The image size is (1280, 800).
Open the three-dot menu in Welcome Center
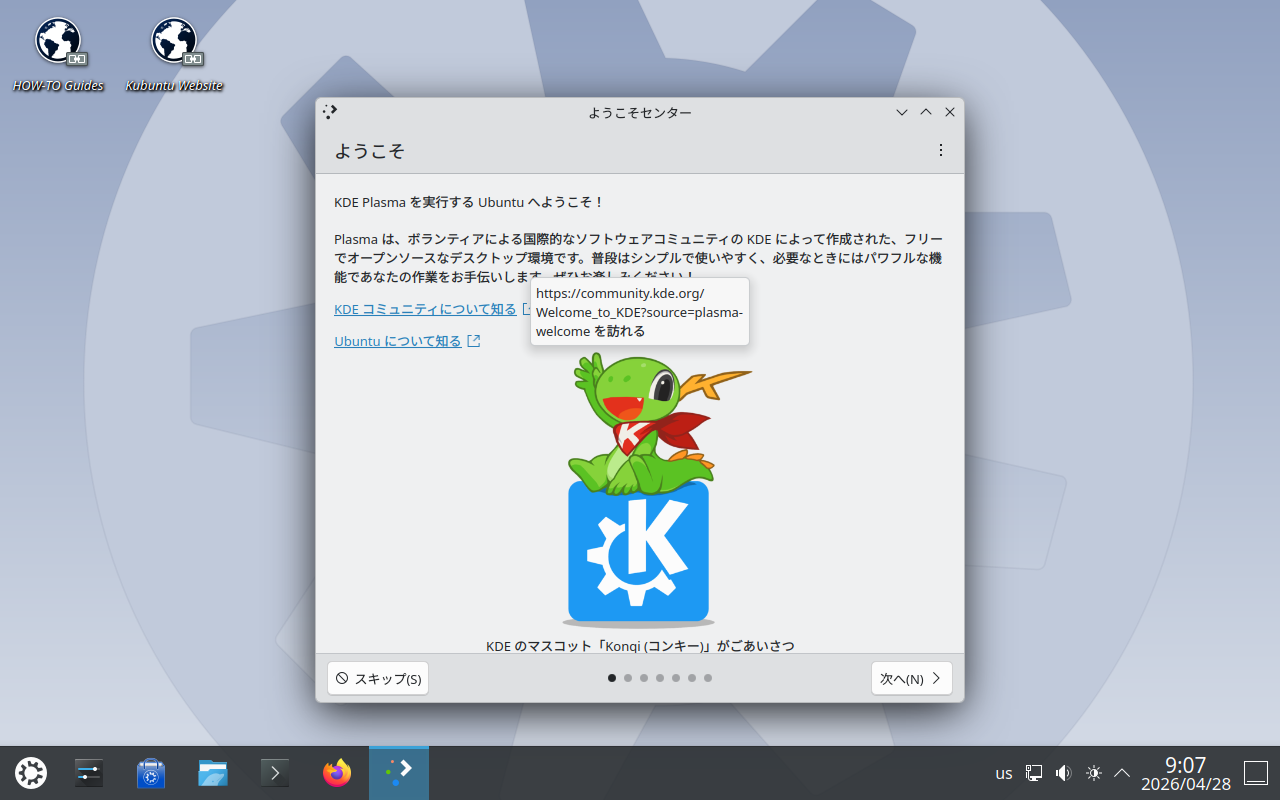point(941,150)
